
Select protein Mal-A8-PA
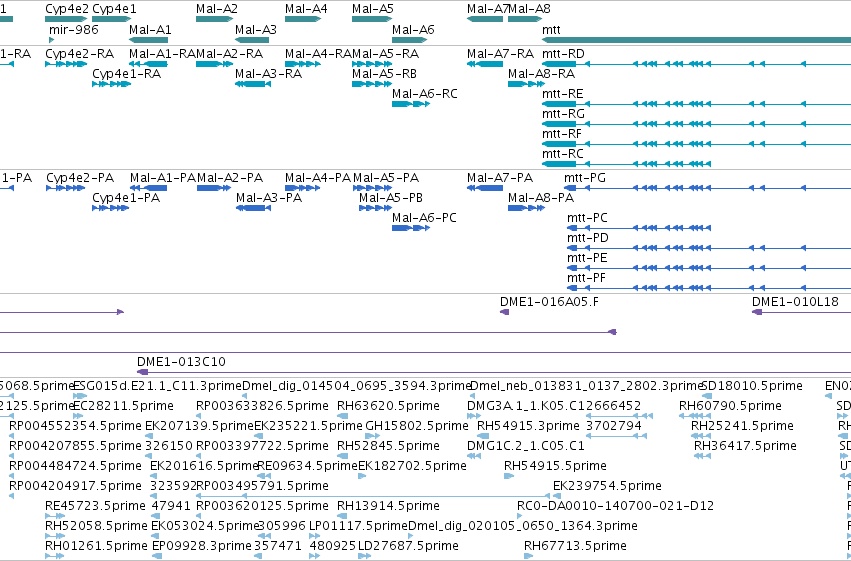coord(526,208)
